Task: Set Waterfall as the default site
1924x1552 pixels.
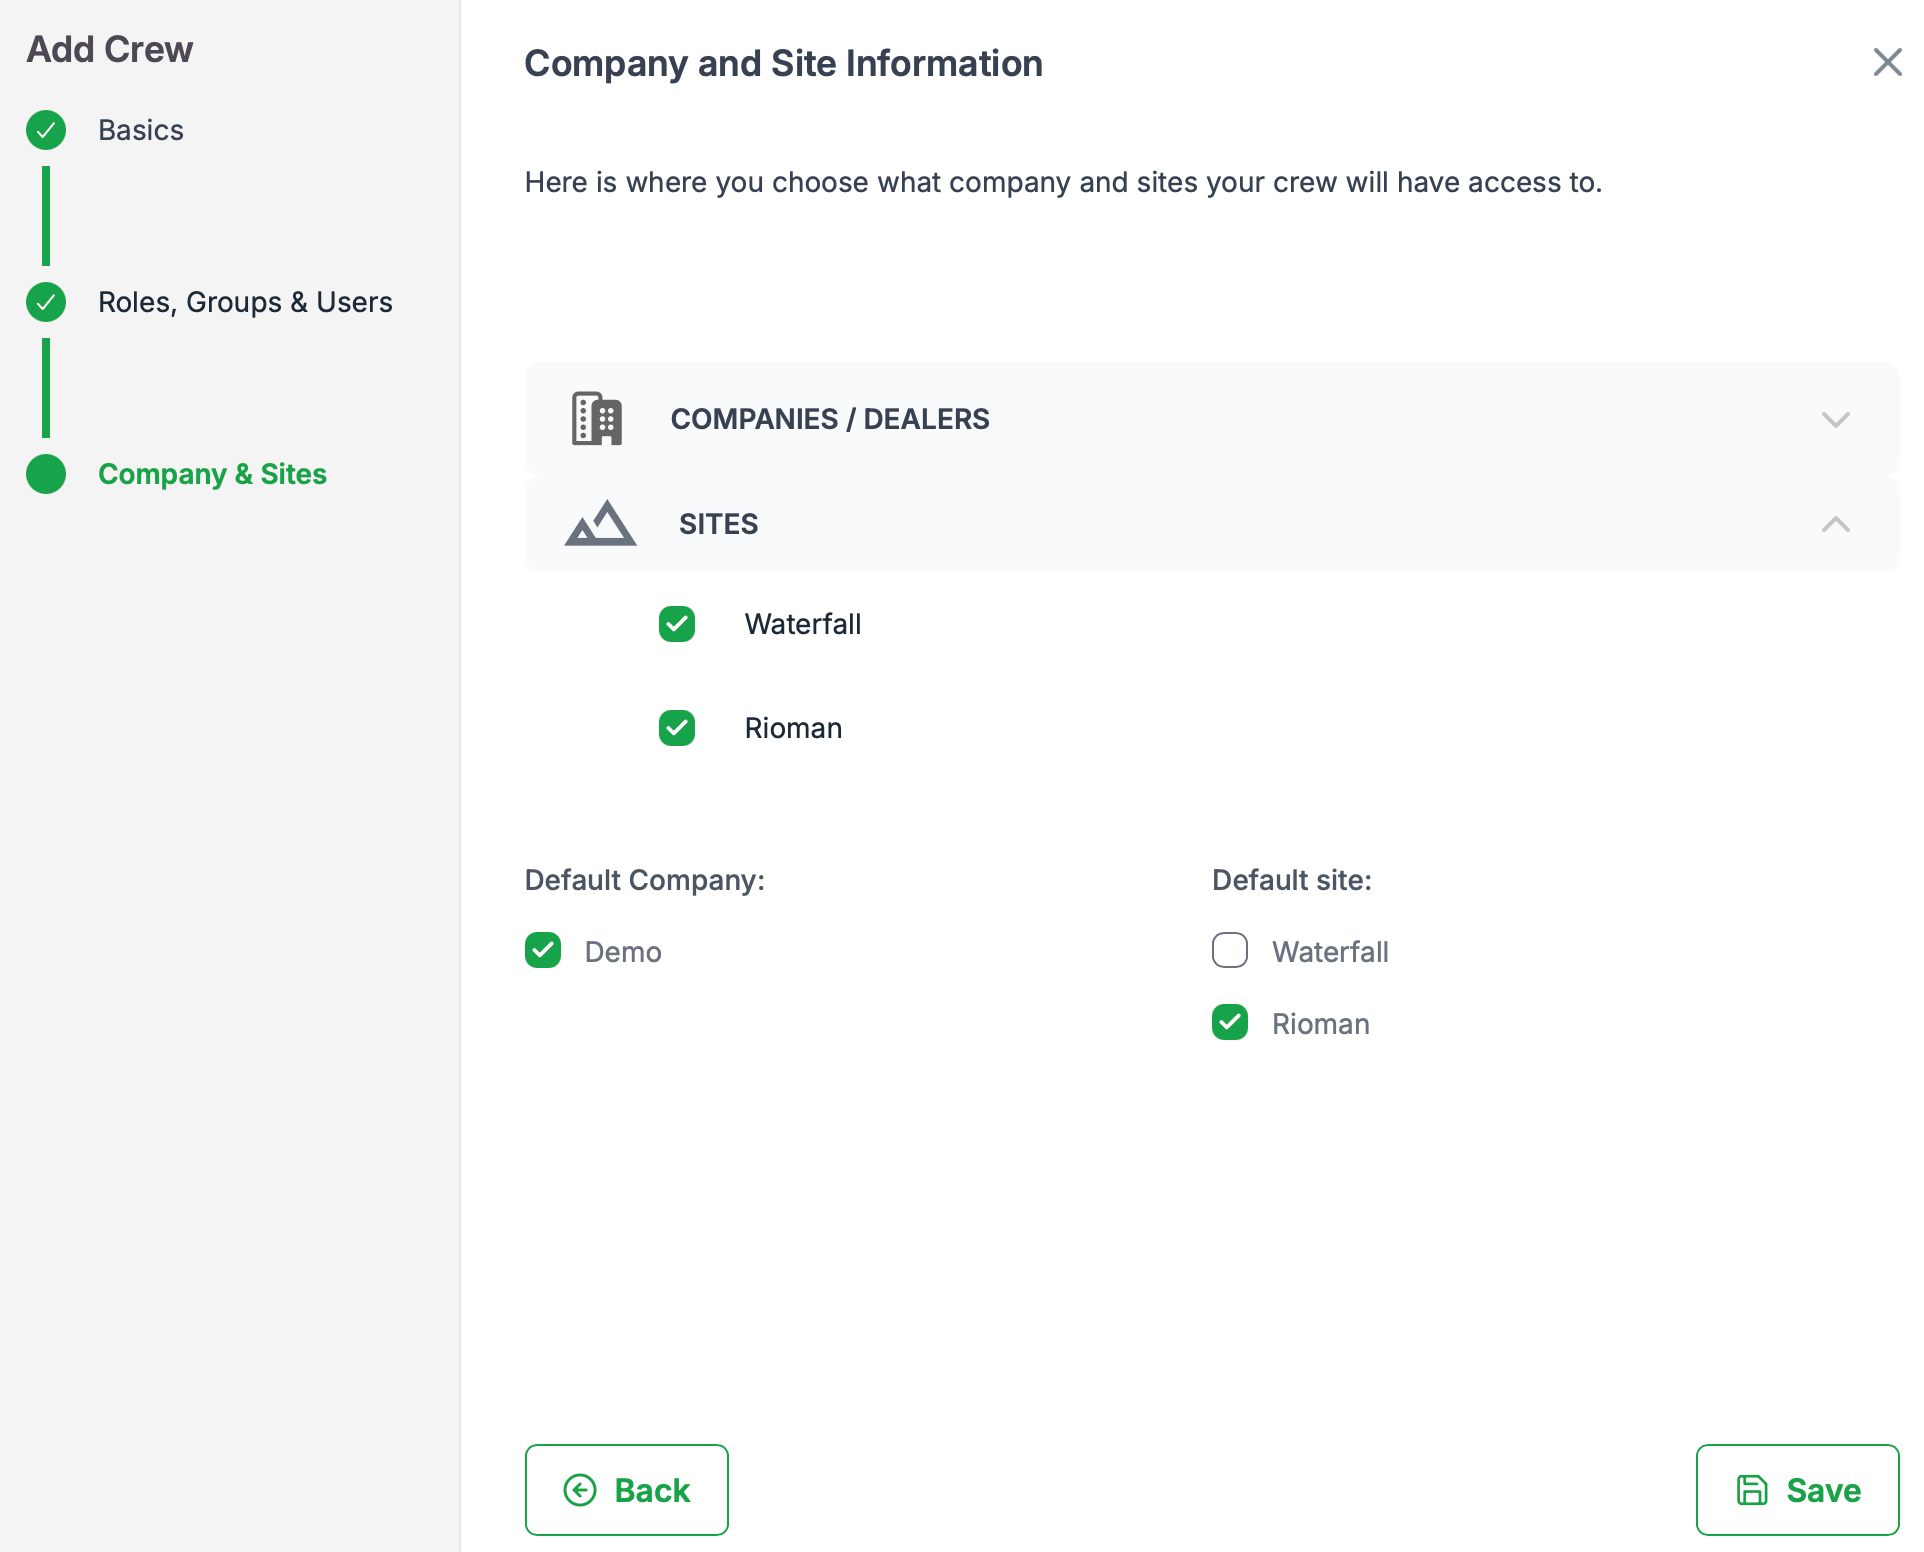Action: pyautogui.click(x=1230, y=950)
